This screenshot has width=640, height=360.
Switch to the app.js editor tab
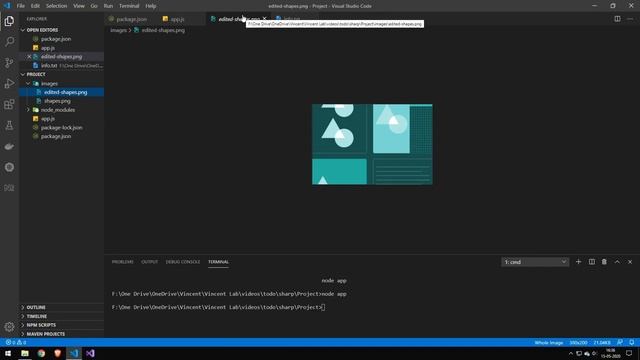point(178,19)
